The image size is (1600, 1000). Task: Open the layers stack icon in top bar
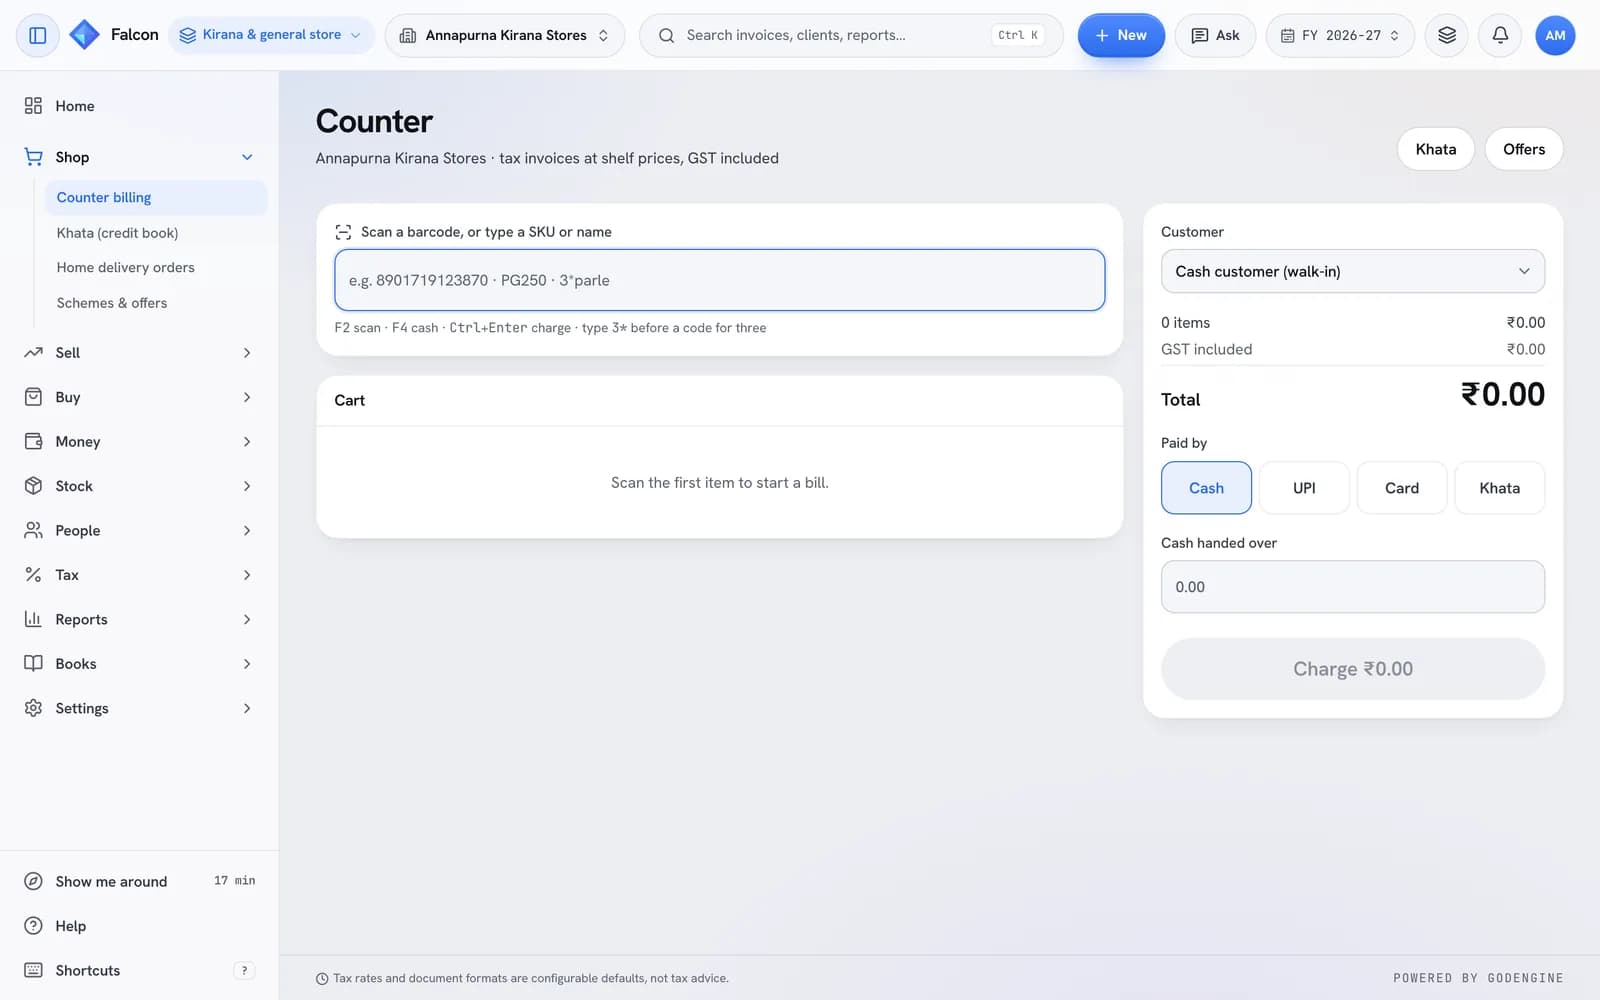click(x=1446, y=35)
